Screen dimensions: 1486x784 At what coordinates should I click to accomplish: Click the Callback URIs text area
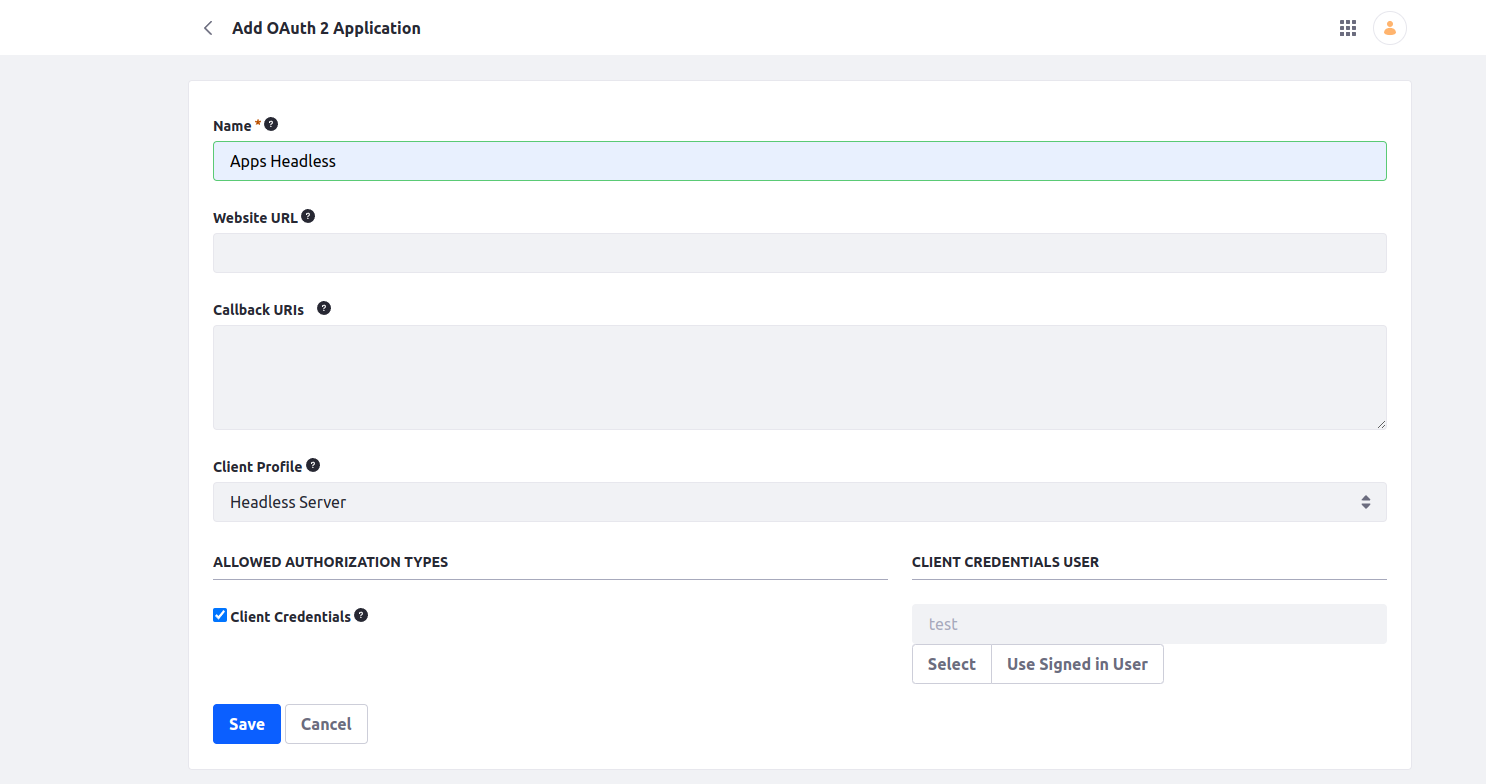[x=800, y=377]
